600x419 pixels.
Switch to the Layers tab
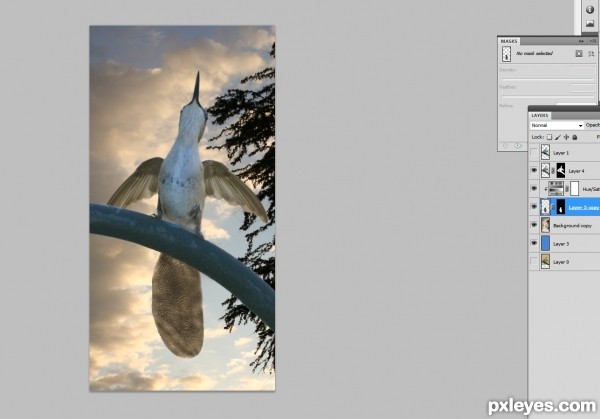tap(540, 115)
